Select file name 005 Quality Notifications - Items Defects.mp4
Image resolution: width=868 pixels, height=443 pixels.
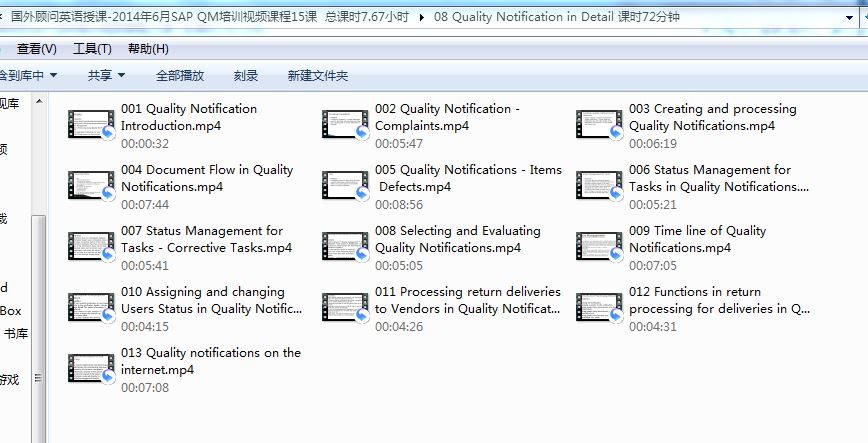[x=468, y=178]
